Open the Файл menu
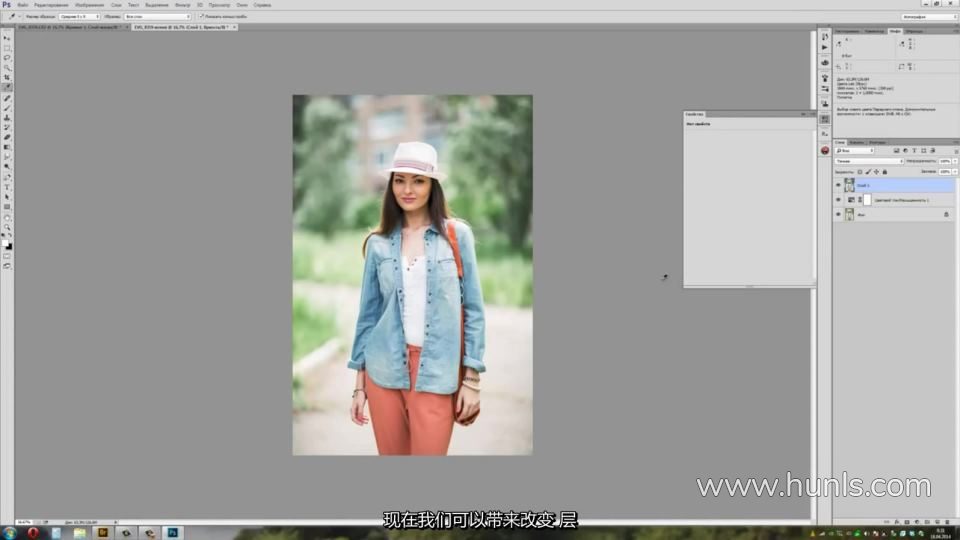The image size is (960, 540). pos(22,5)
